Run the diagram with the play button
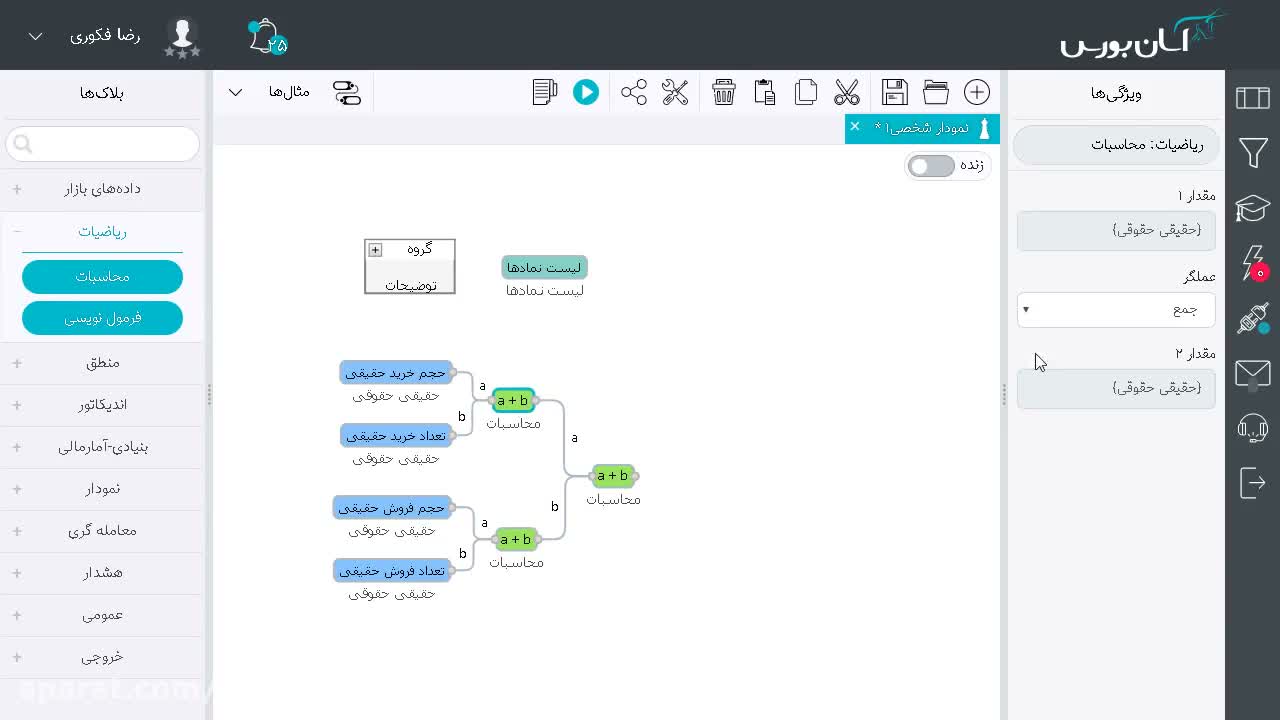The height and width of the screenshot is (720, 1280). 586,92
